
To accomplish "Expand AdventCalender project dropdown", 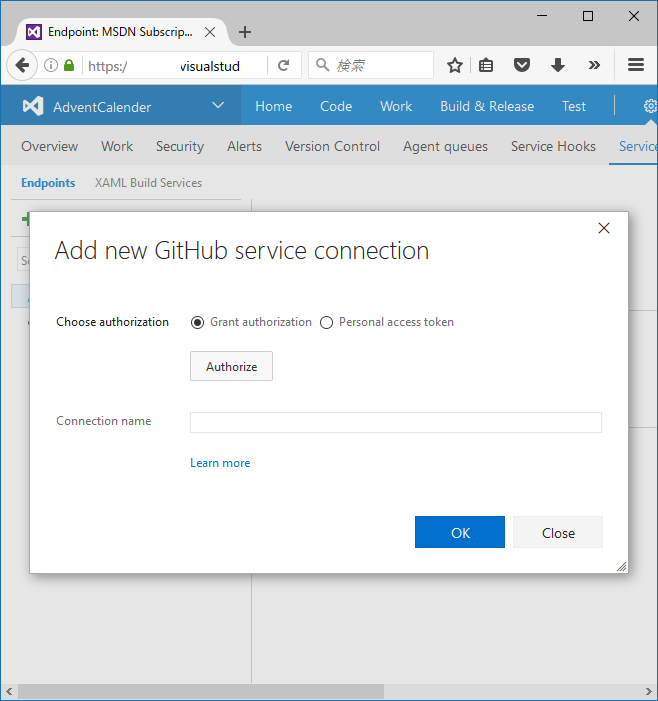I will (x=218, y=106).
